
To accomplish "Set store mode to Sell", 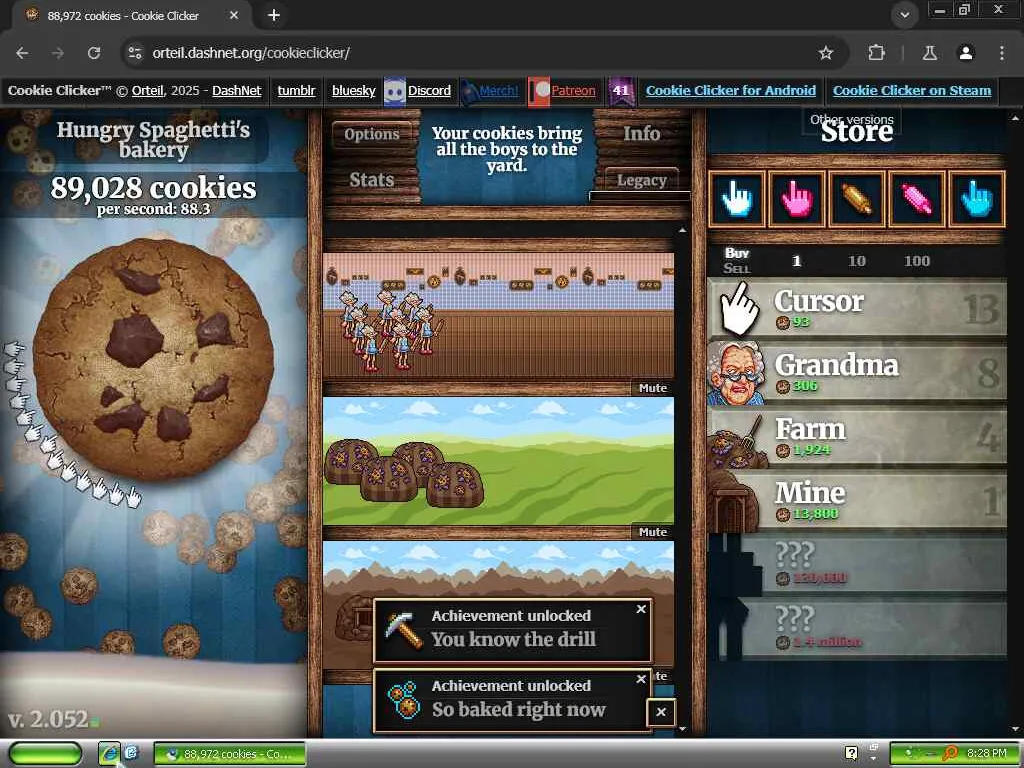I will (x=737, y=268).
